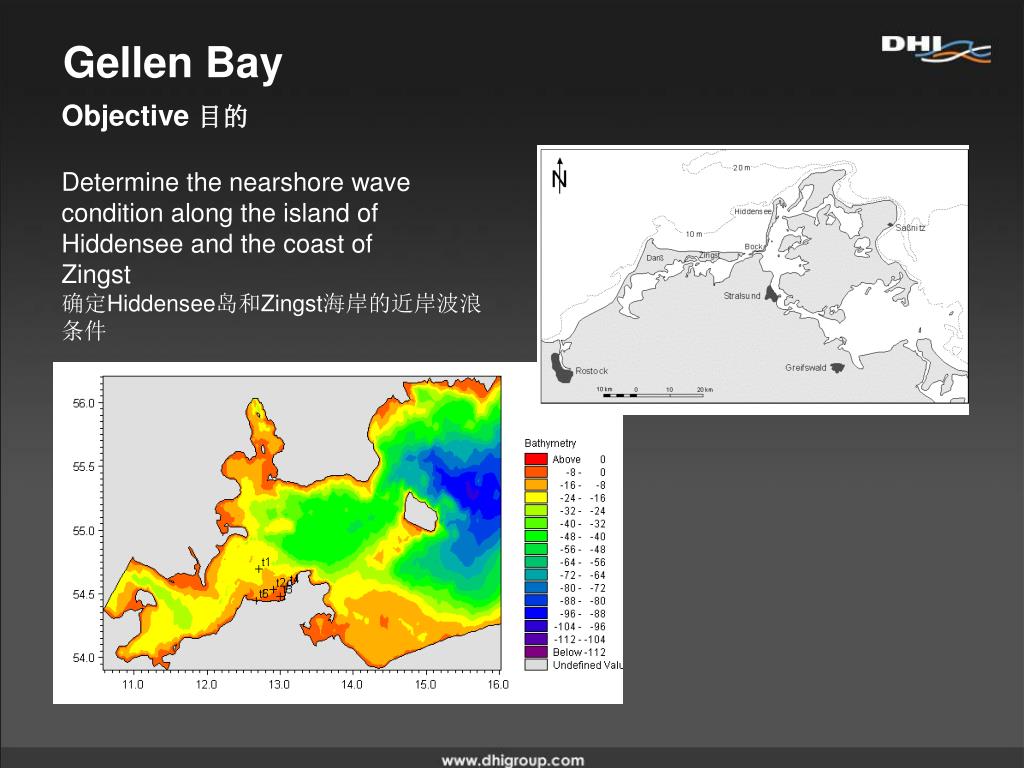
Task: Pick the red 'Above 0' legend swatch
Action: point(536,459)
